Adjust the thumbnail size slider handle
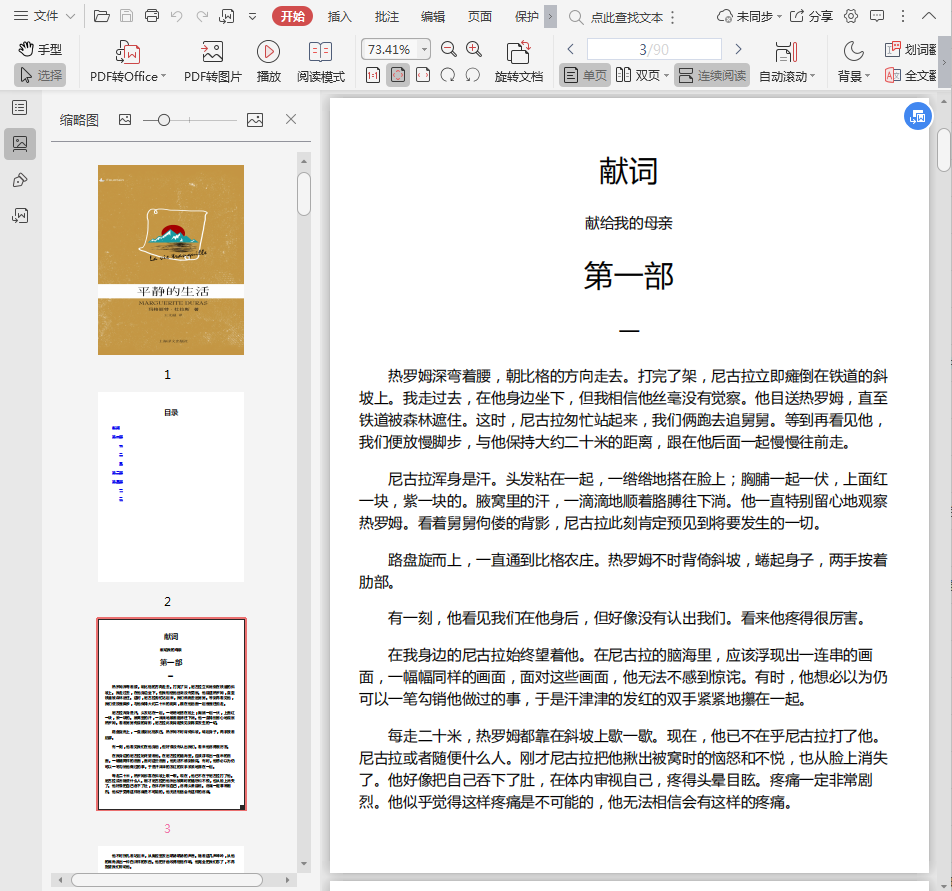 [x=164, y=120]
